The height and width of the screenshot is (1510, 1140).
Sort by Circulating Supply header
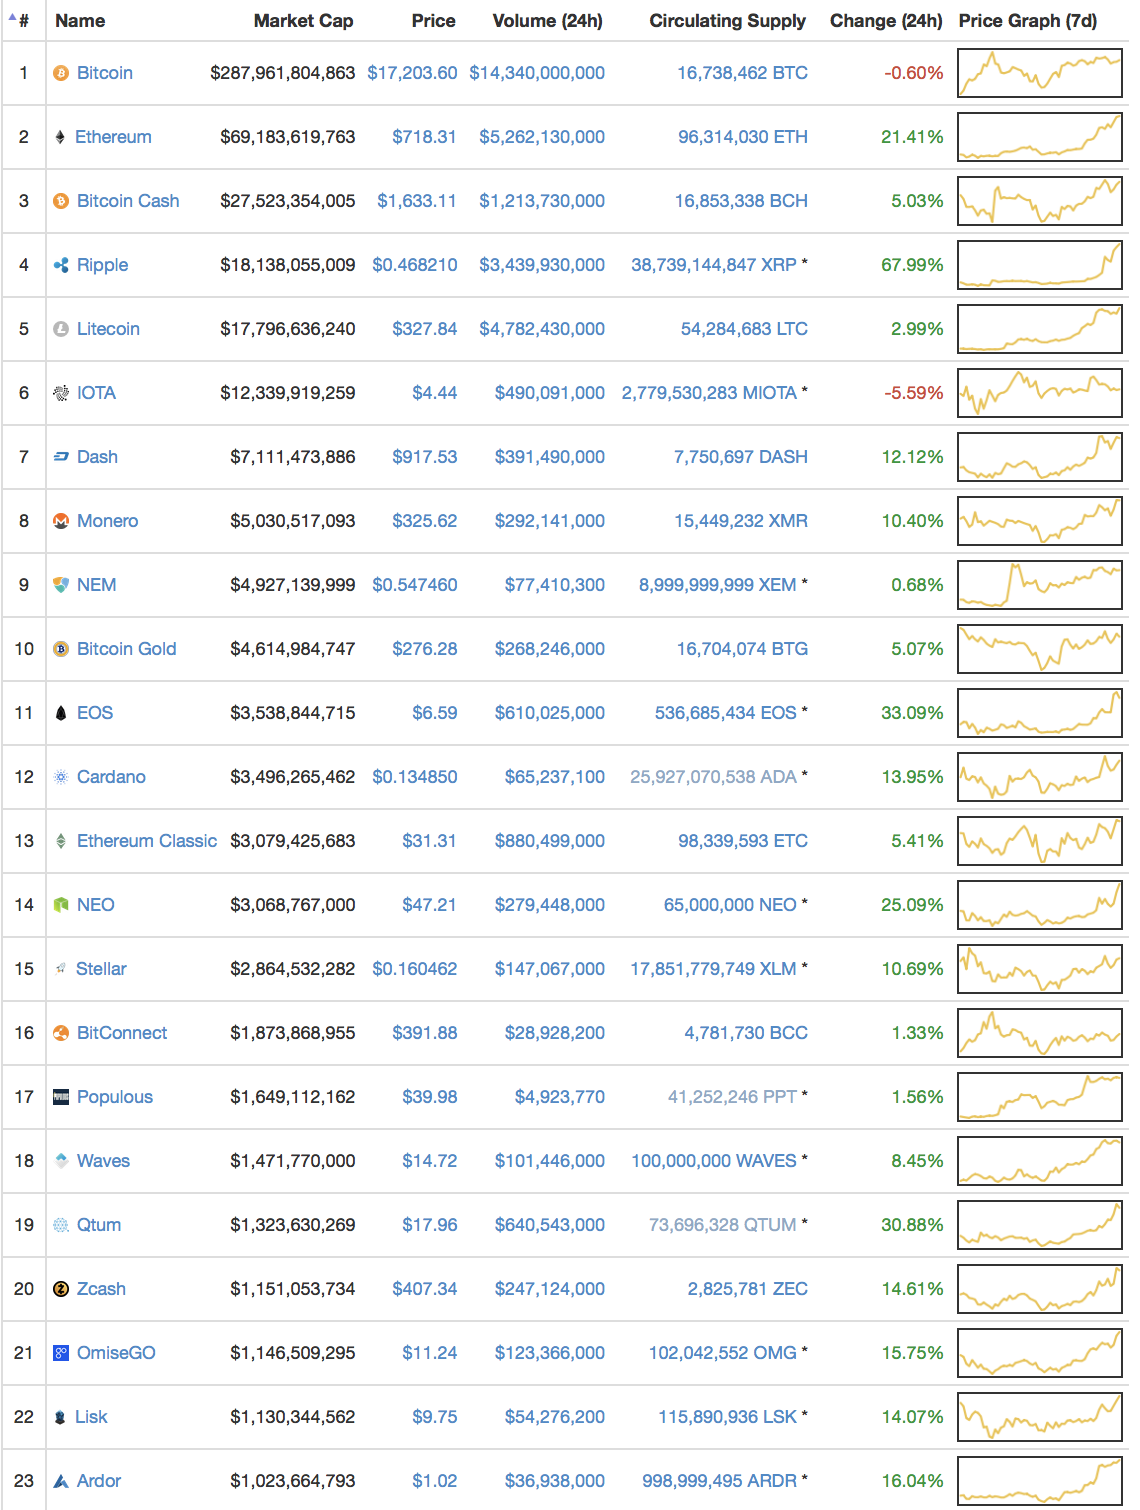(x=727, y=21)
